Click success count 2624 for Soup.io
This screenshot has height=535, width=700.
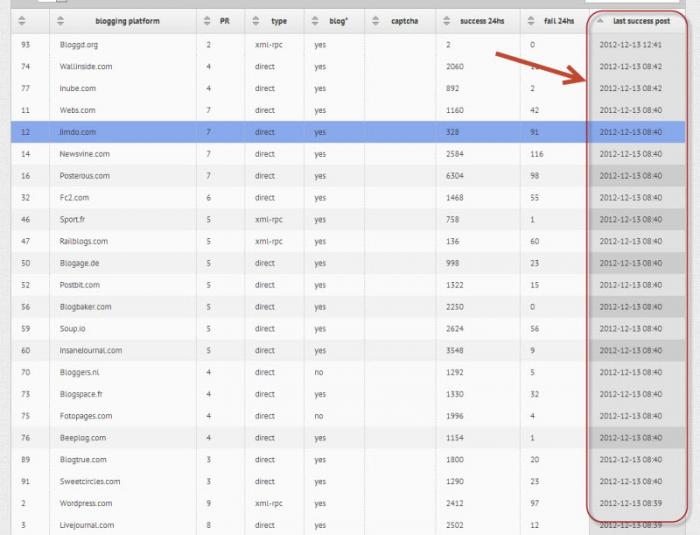(x=454, y=329)
